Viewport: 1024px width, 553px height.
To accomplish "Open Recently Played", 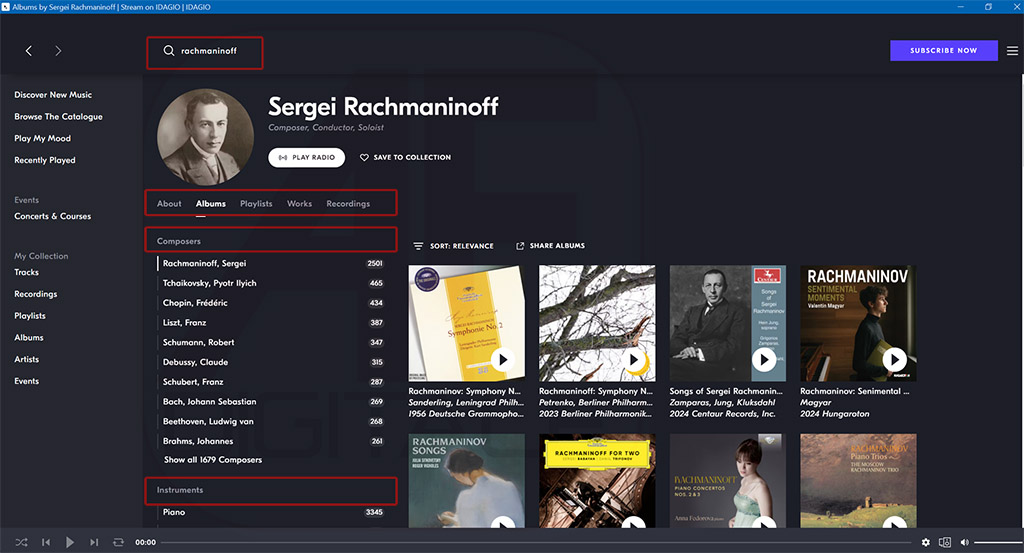I will [44, 160].
